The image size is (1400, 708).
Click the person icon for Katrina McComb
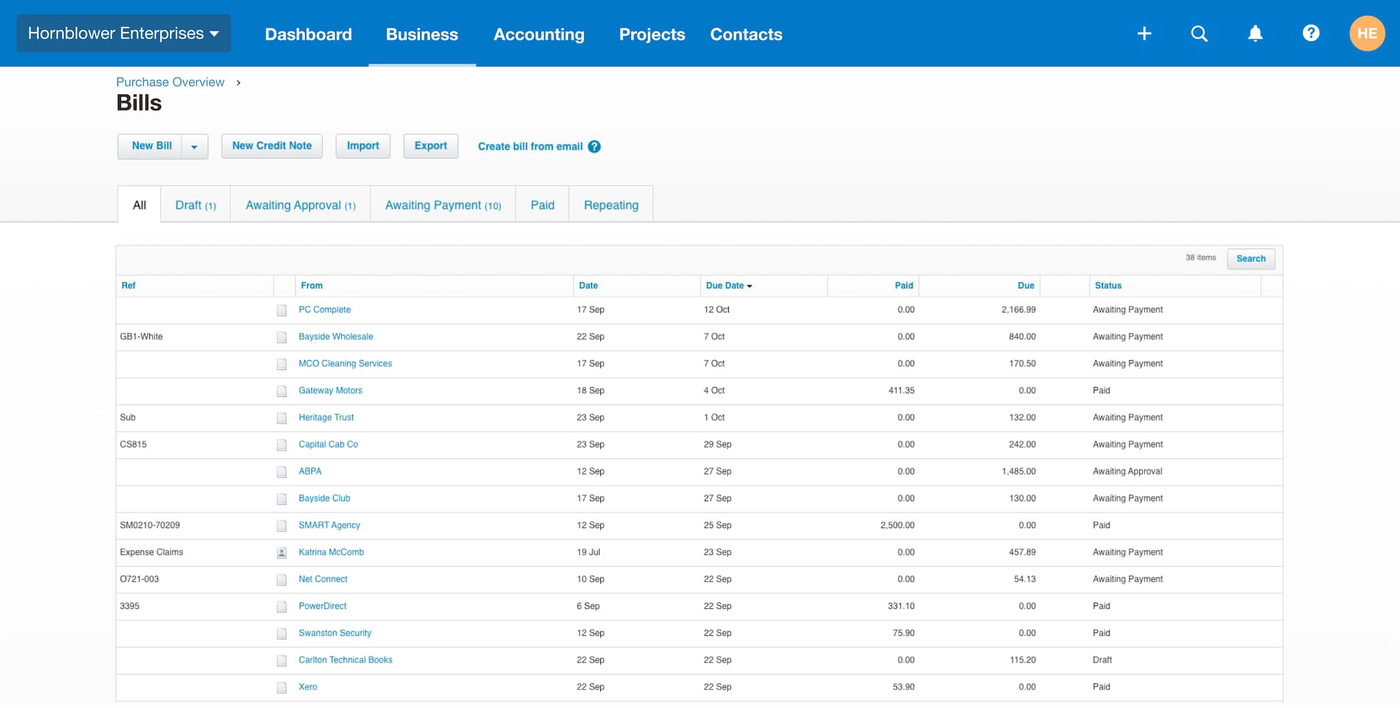click(x=282, y=553)
